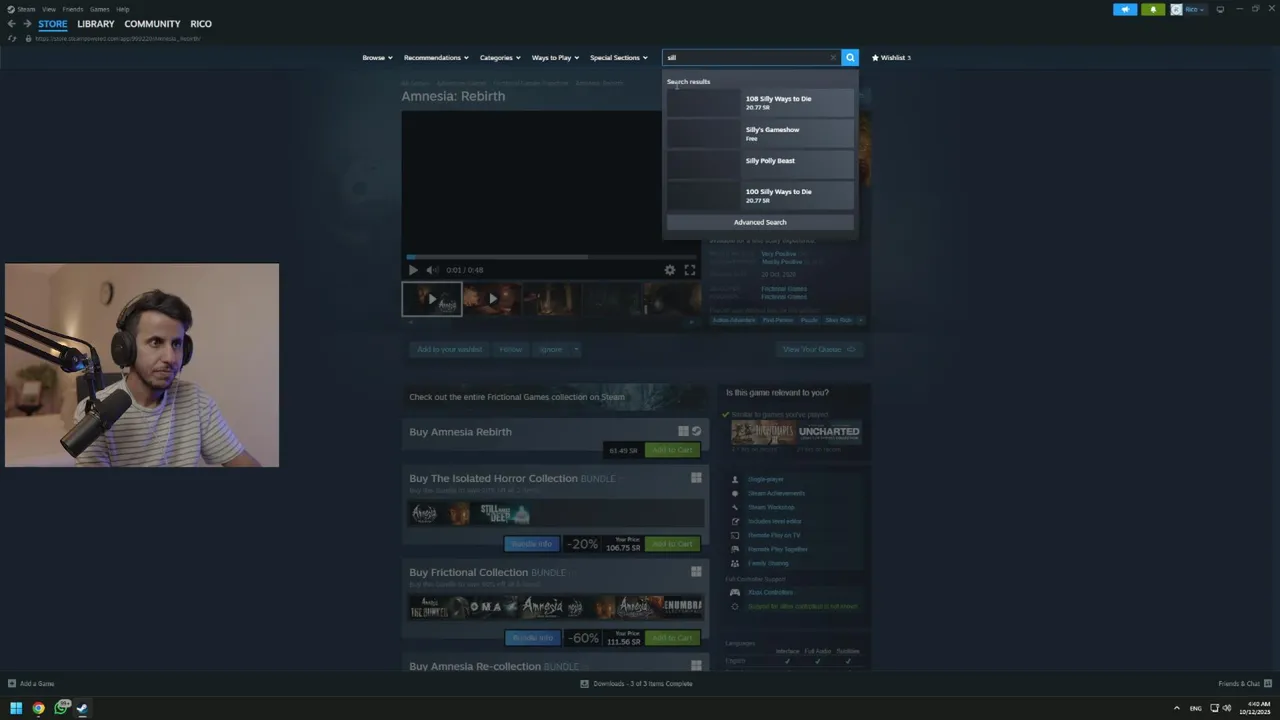Click Xbox Controllers gamepad icon
Image resolution: width=1280 pixels, height=720 pixels.
point(735,592)
